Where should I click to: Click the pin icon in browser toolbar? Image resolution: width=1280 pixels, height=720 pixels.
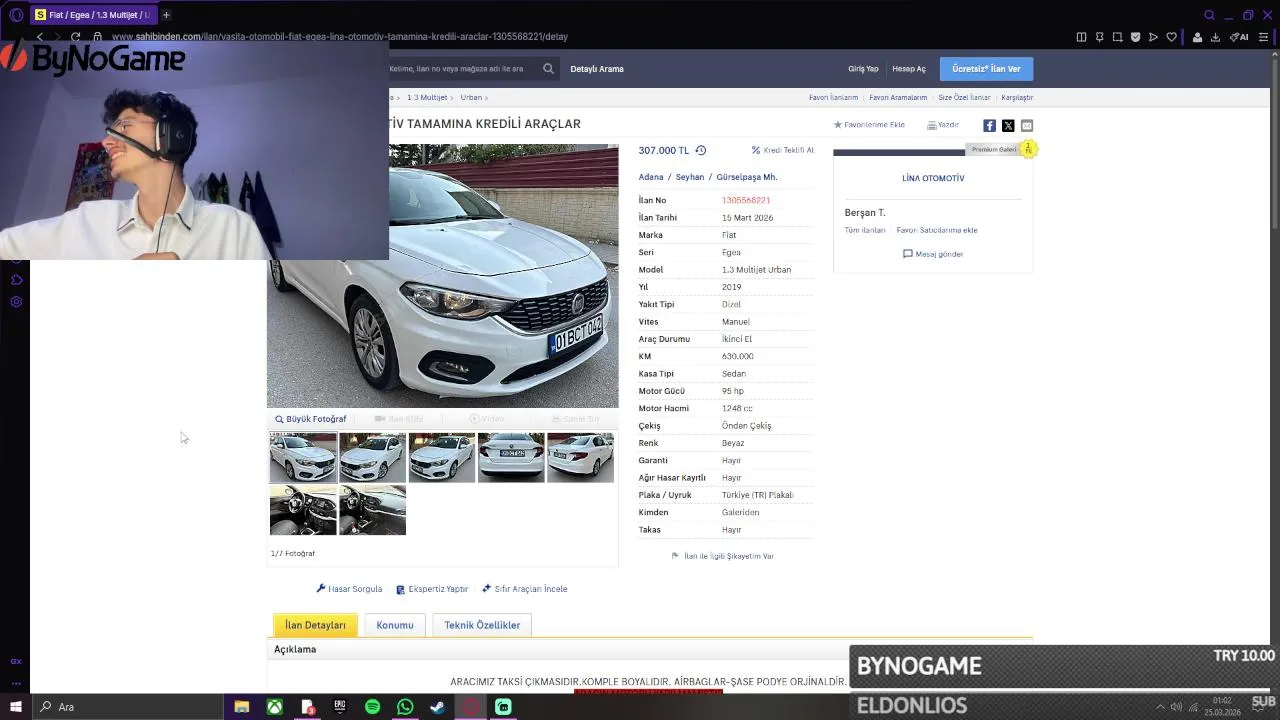pyautogui.click(x=1099, y=37)
